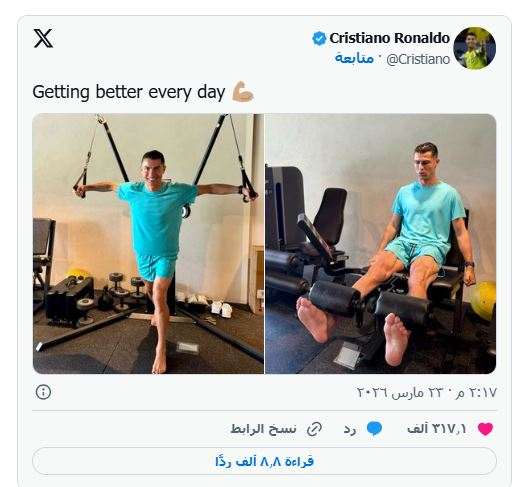Open the cable workout photo on the left
The height and width of the screenshot is (487, 530).
148,244
